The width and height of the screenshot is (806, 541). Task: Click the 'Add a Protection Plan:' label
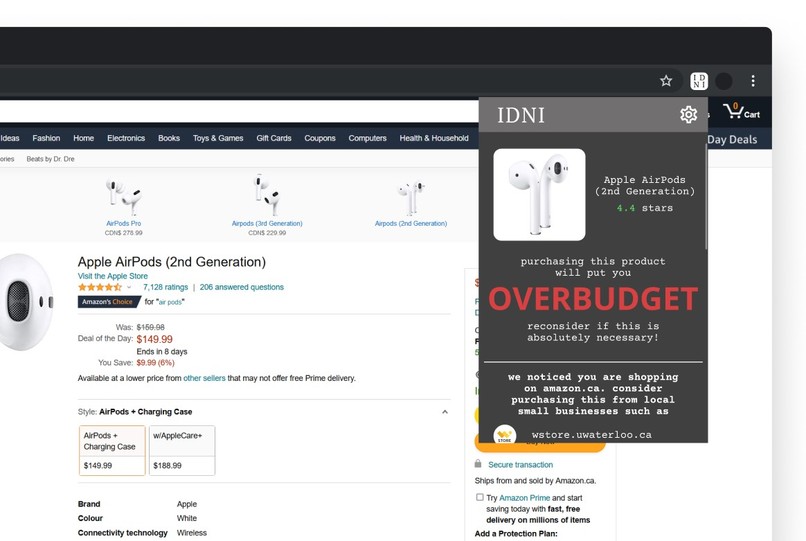pyautogui.click(x=516, y=534)
